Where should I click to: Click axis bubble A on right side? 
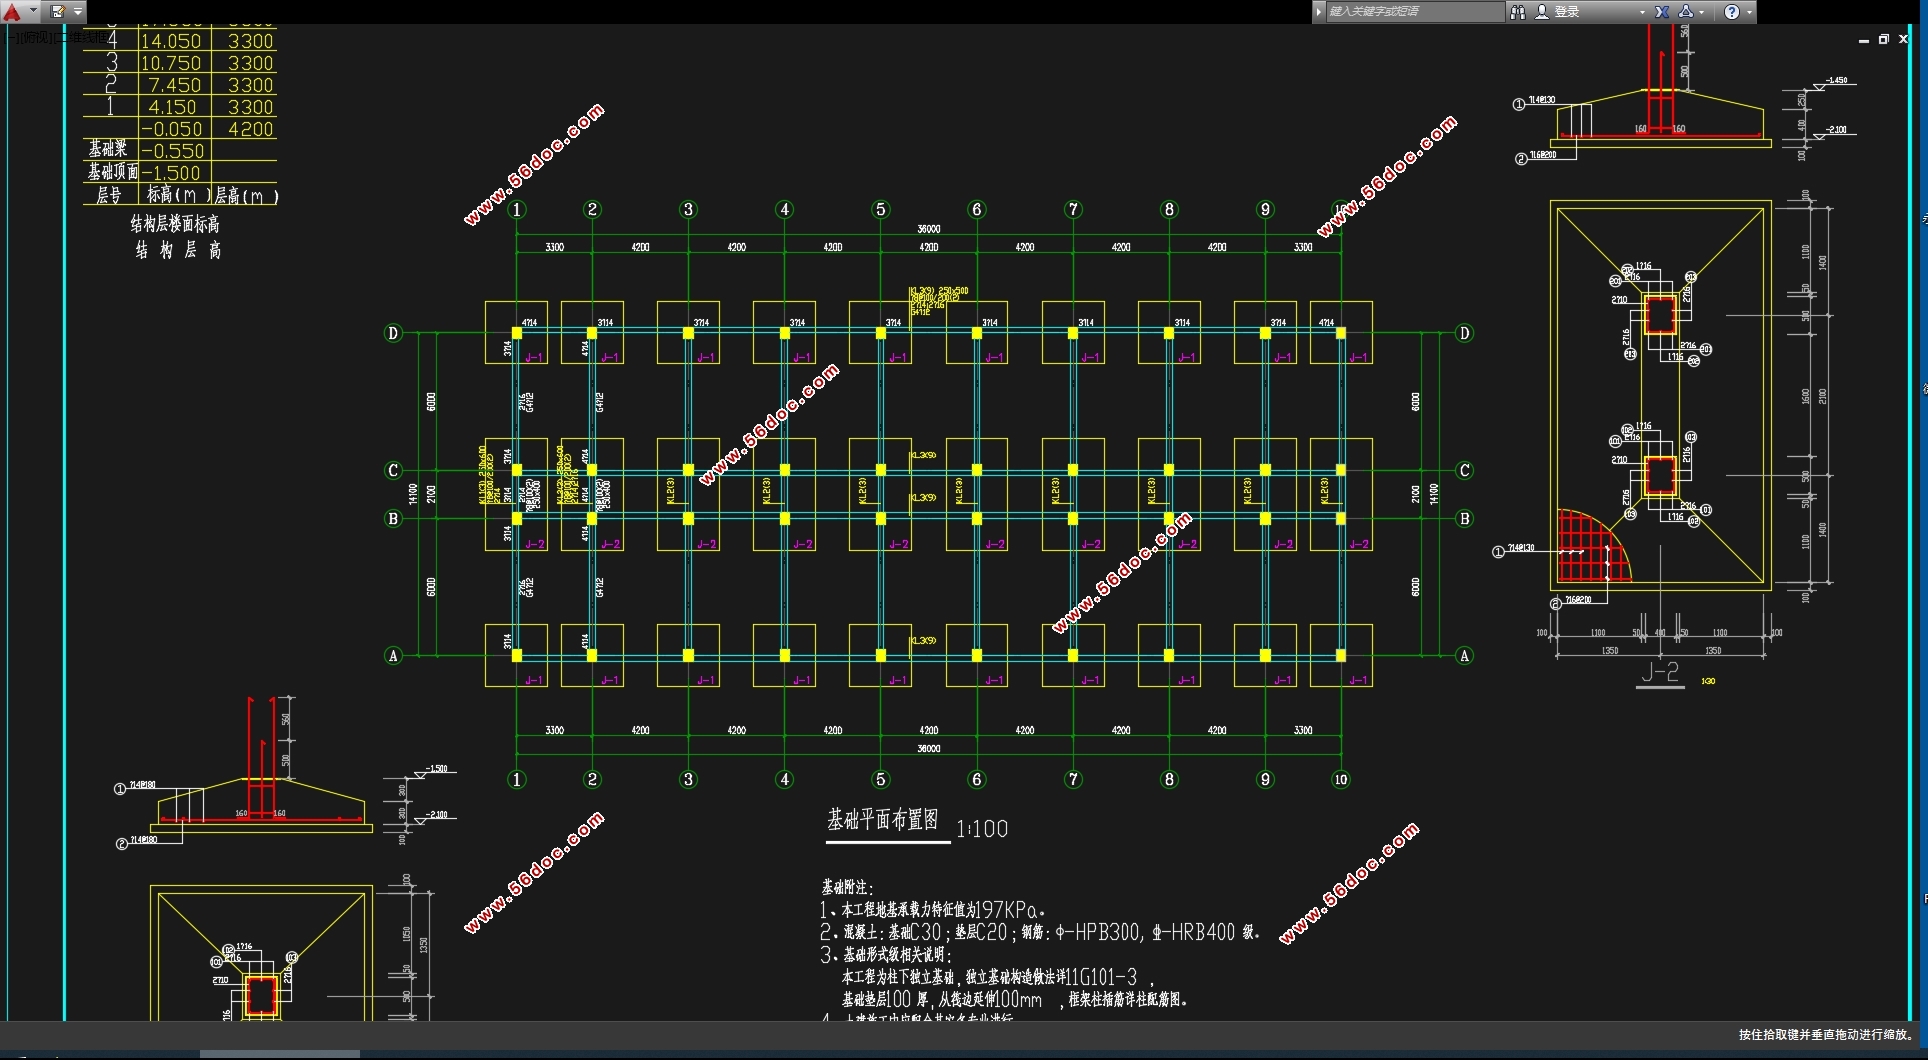point(1464,656)
